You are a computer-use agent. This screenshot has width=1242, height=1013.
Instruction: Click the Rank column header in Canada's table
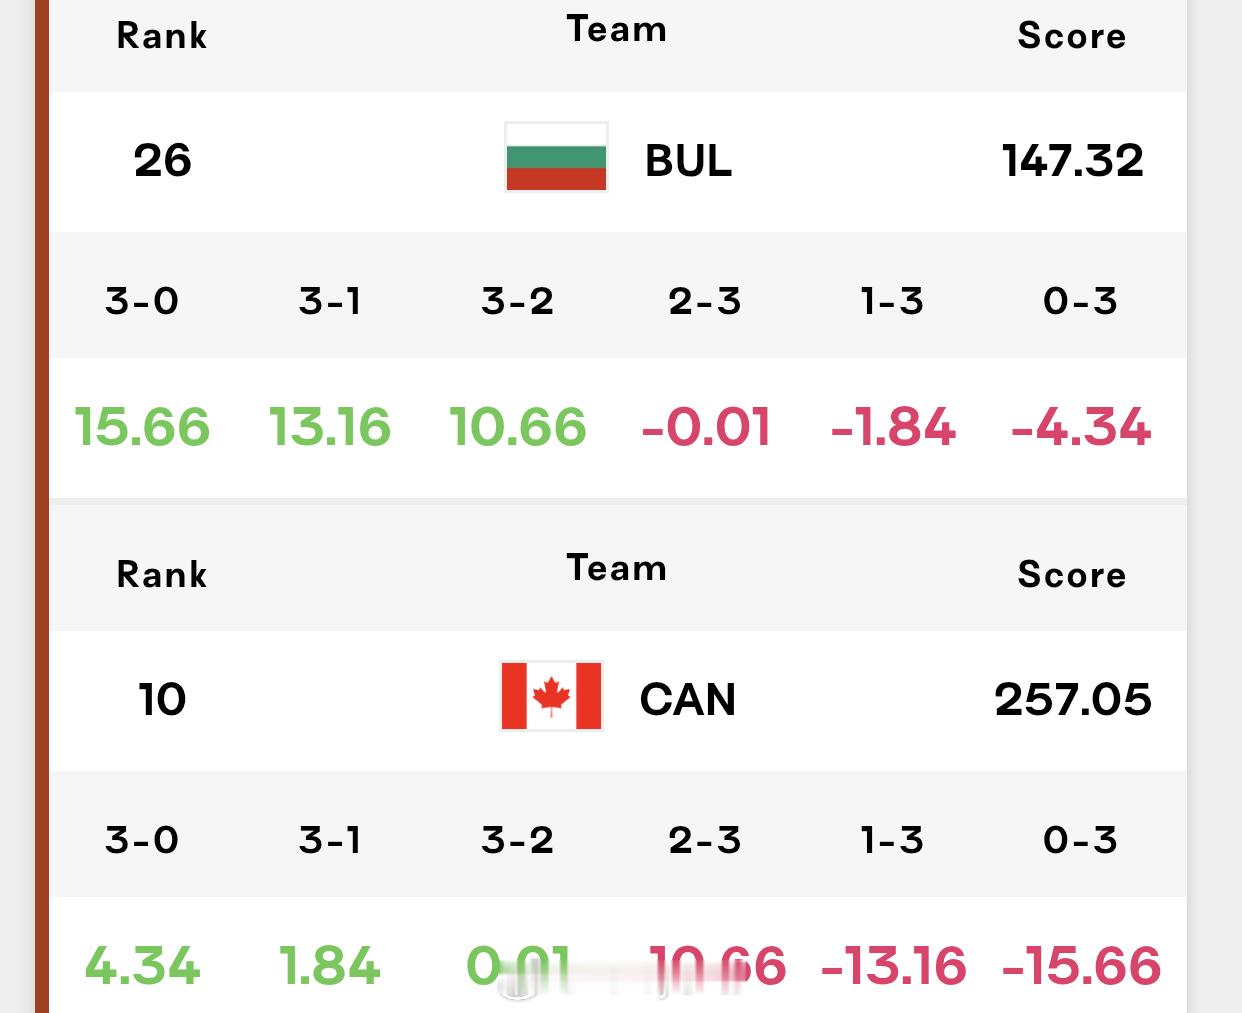pyautogui.click(x=162, y=575)
